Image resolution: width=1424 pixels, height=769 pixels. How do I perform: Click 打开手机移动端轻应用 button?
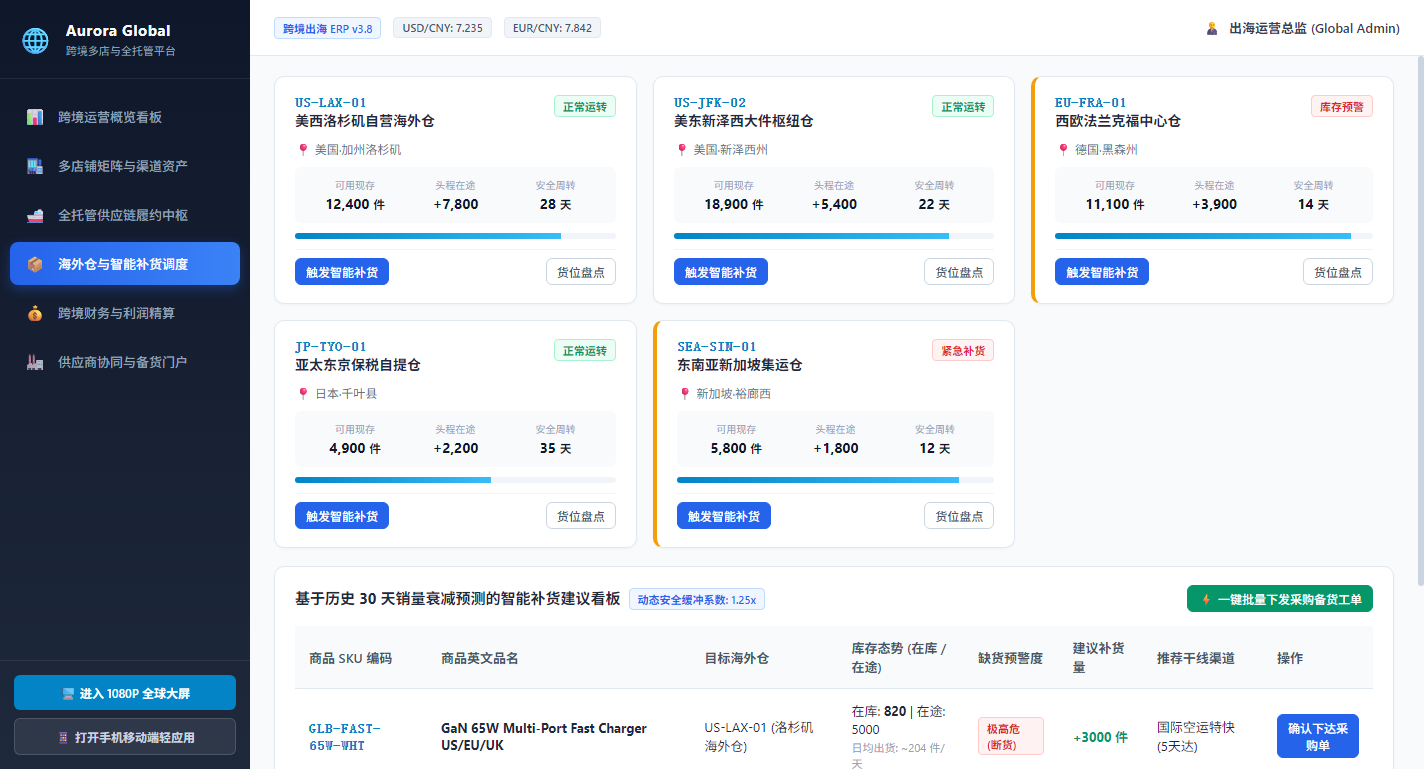(x=125, y=737)
